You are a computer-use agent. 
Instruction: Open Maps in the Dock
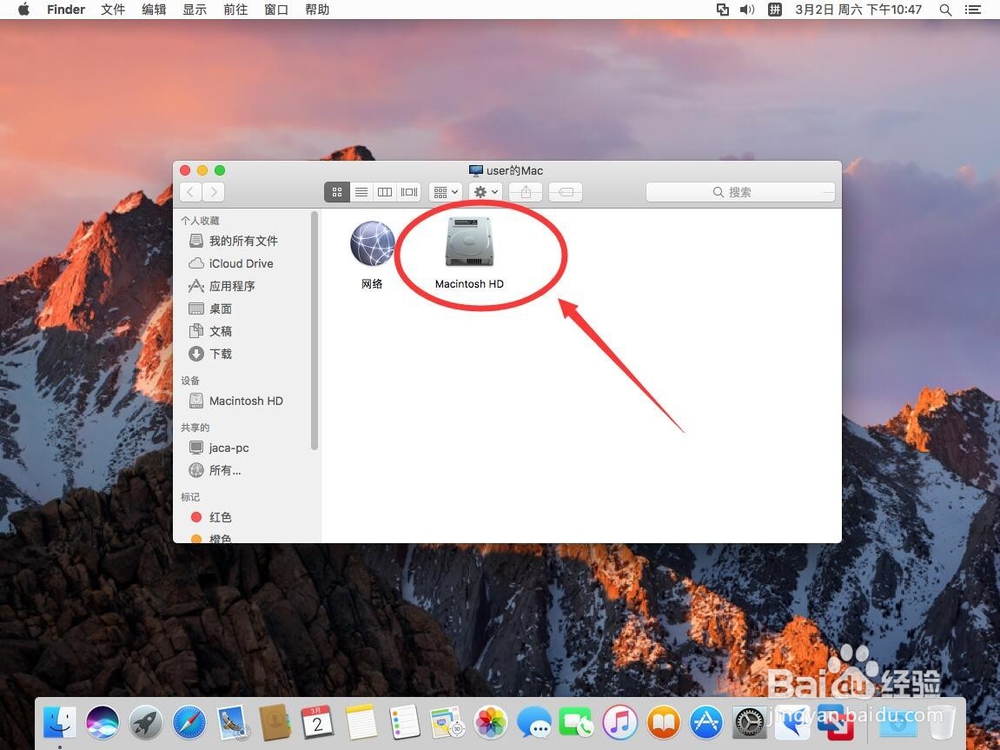pos(447,723)
